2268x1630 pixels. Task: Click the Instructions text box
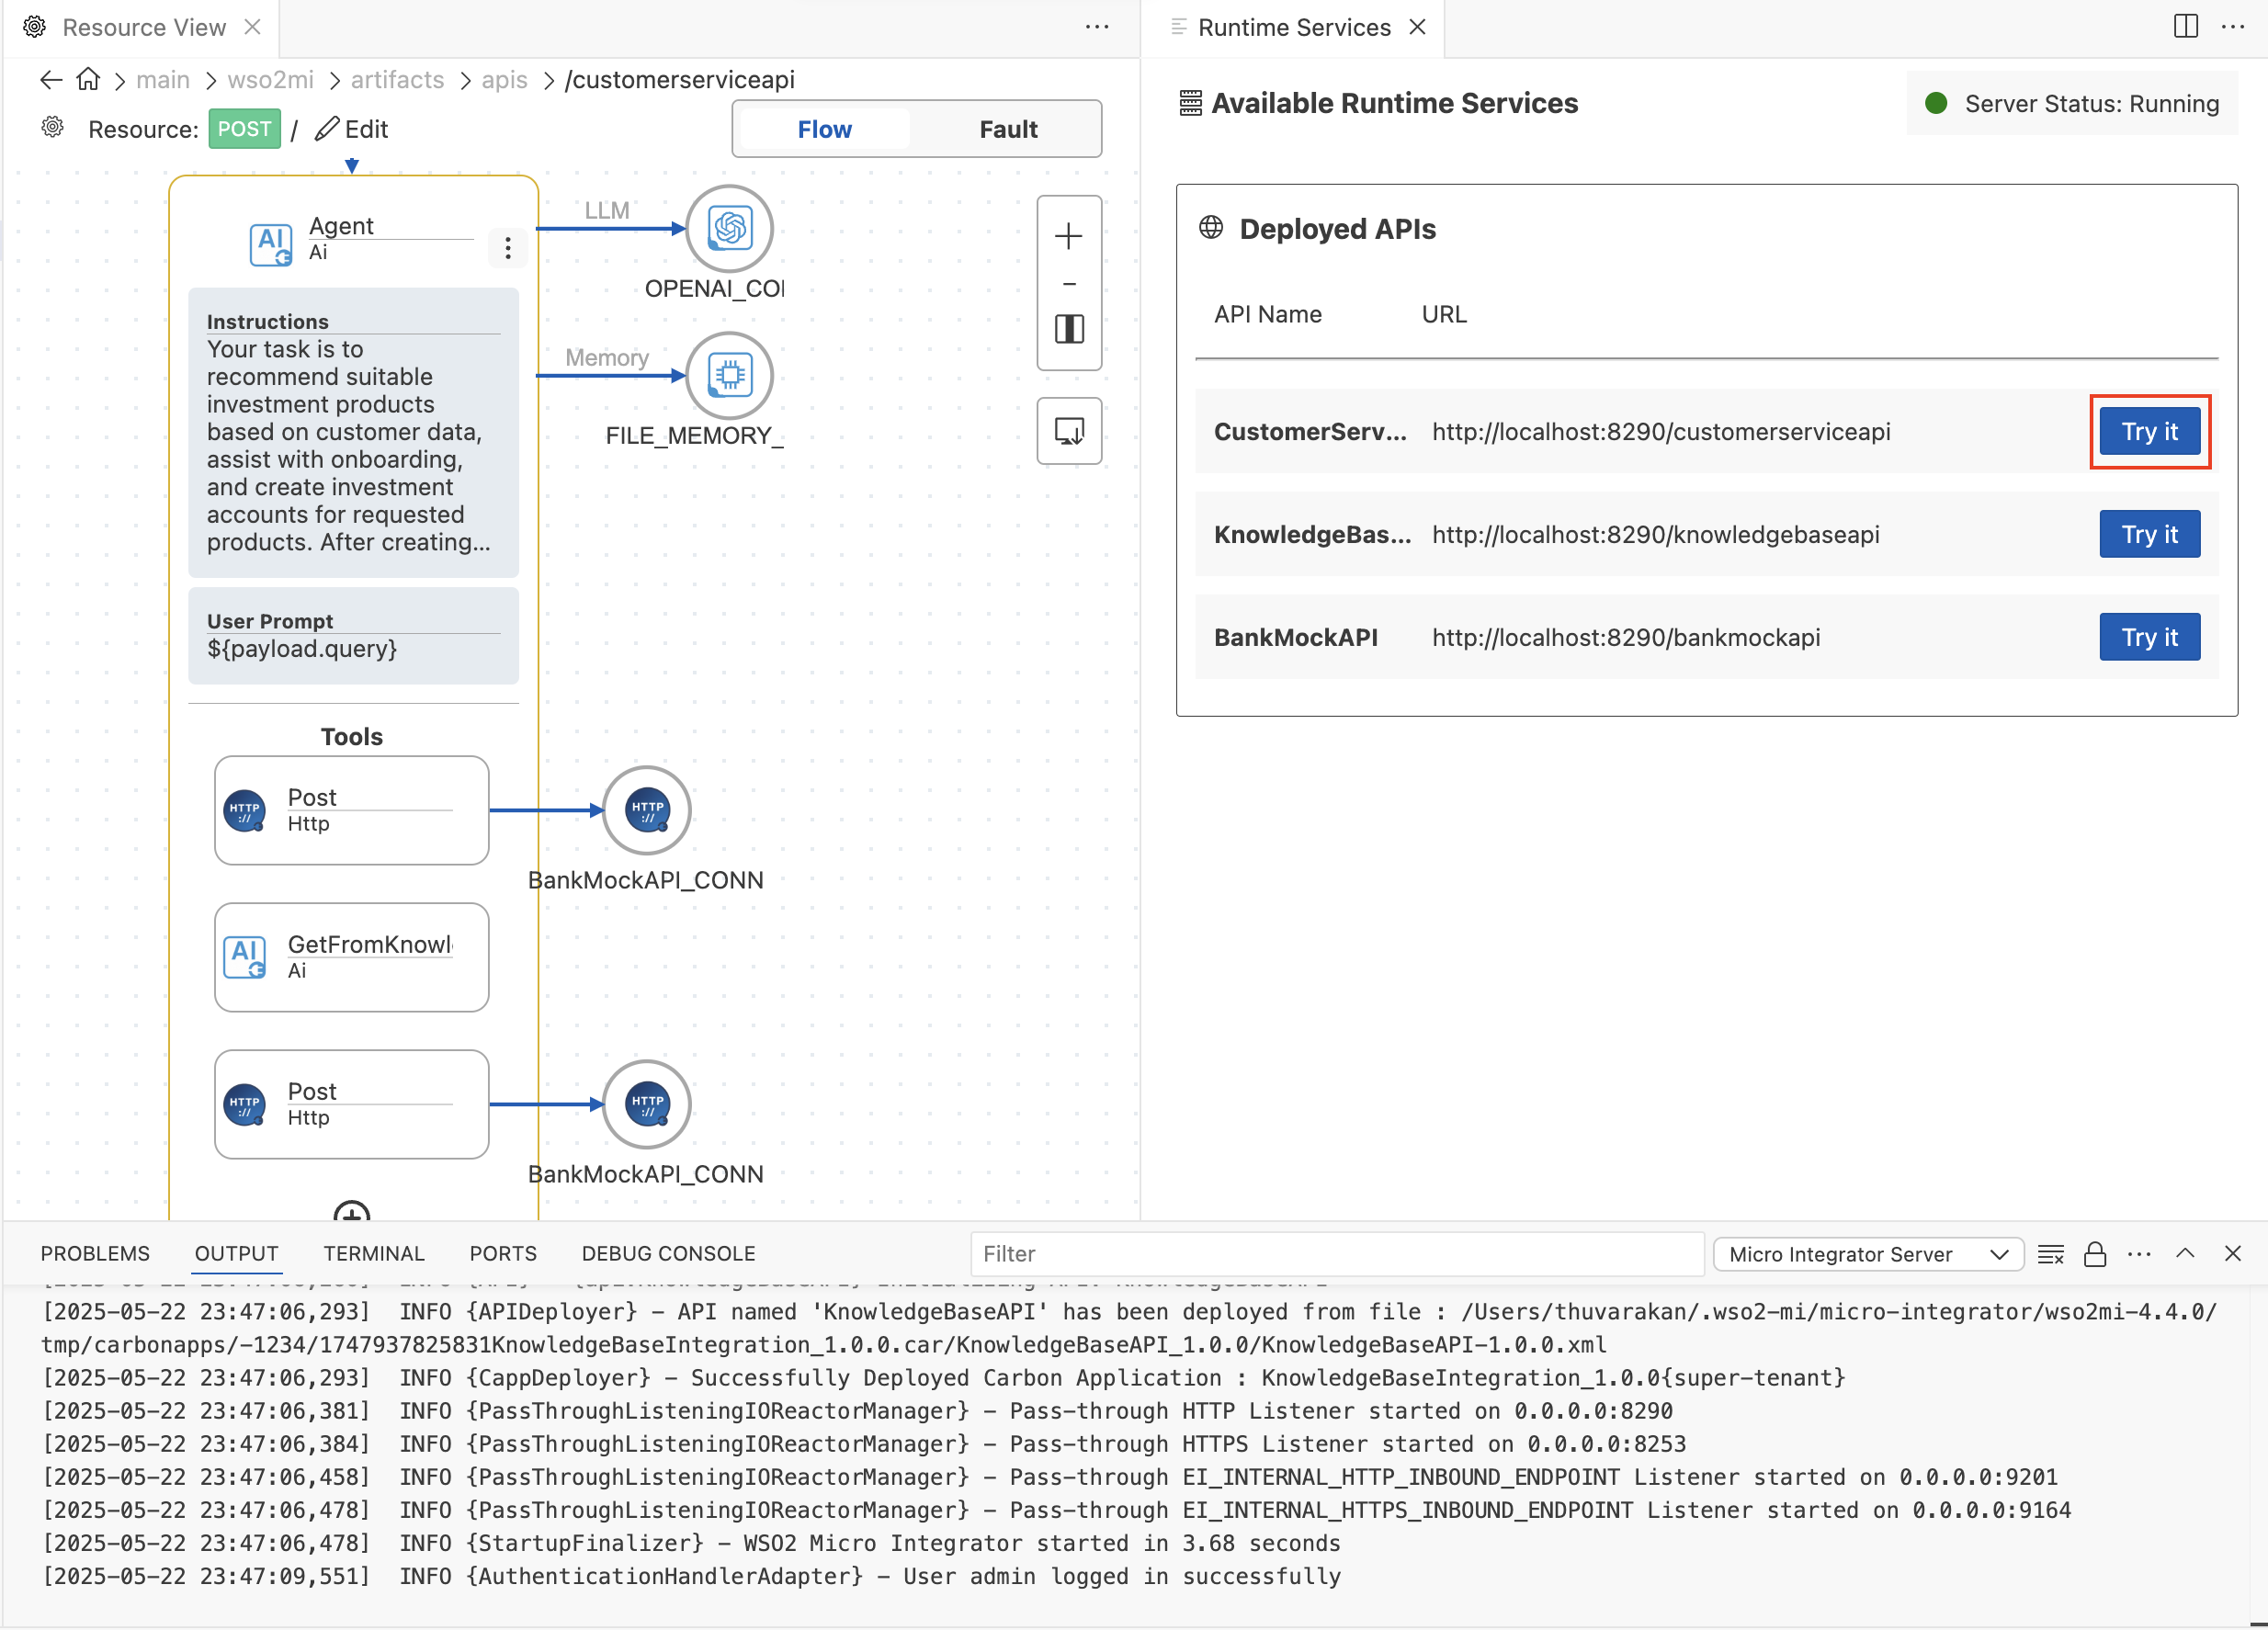[353, 432]
